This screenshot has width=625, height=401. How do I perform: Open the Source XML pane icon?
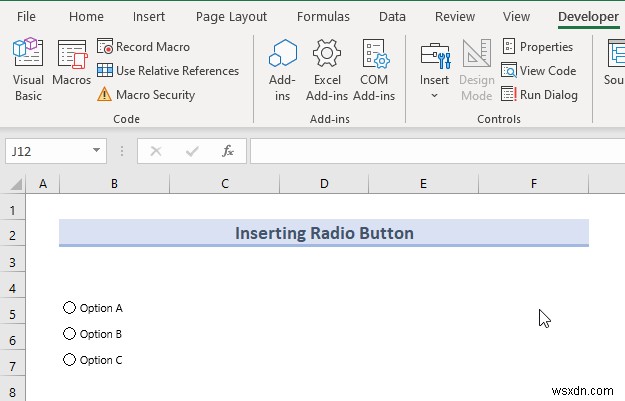(614, 63)
